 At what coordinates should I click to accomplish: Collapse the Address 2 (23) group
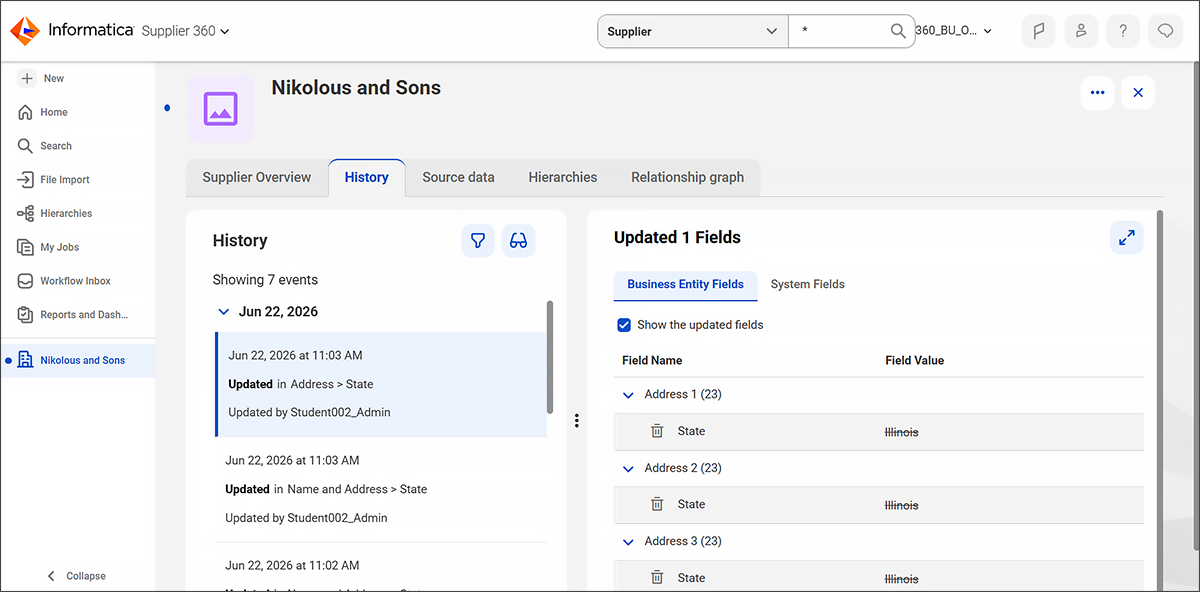tap(628, 468)
